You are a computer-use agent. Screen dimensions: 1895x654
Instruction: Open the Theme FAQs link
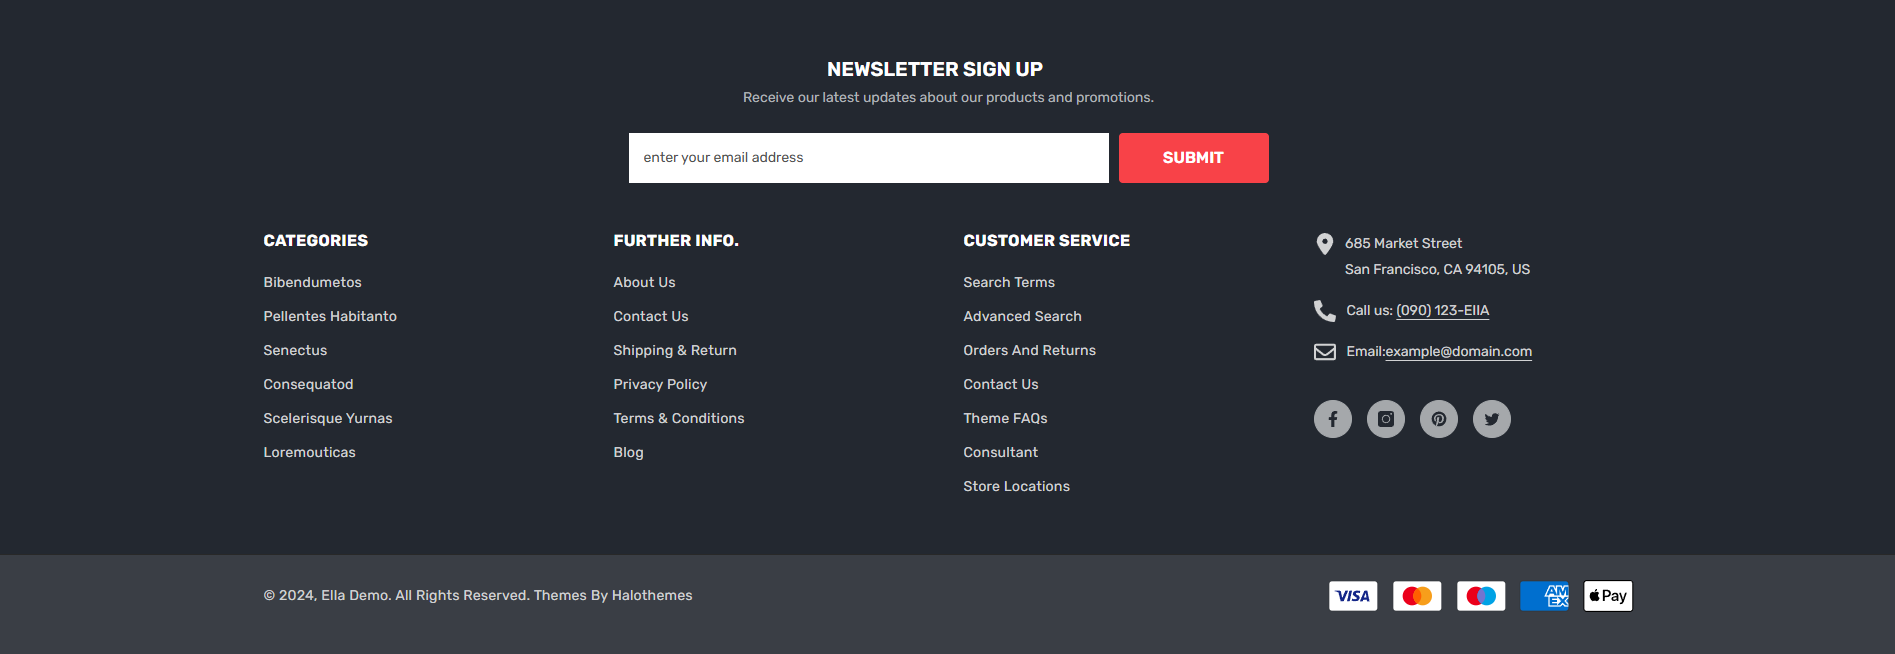pyautogui.click(x=1005, y=419)
